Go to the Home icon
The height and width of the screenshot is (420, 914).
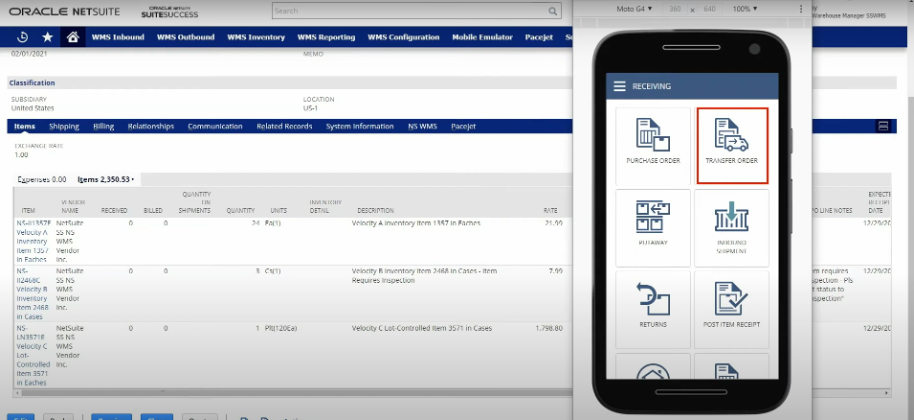click(x=73, y=37)
